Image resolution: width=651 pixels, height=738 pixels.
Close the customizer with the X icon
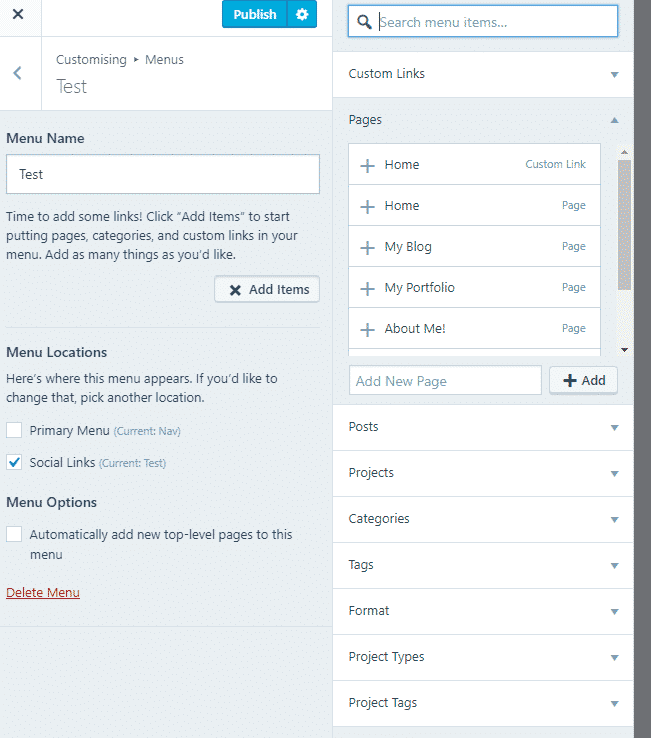(18, 14)
